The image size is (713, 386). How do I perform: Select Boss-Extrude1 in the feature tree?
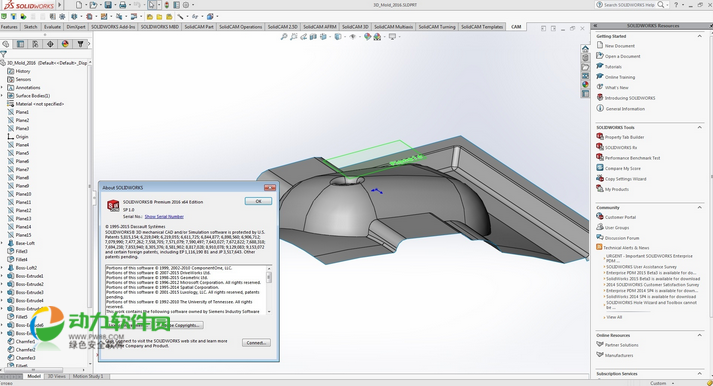(30, 276)
